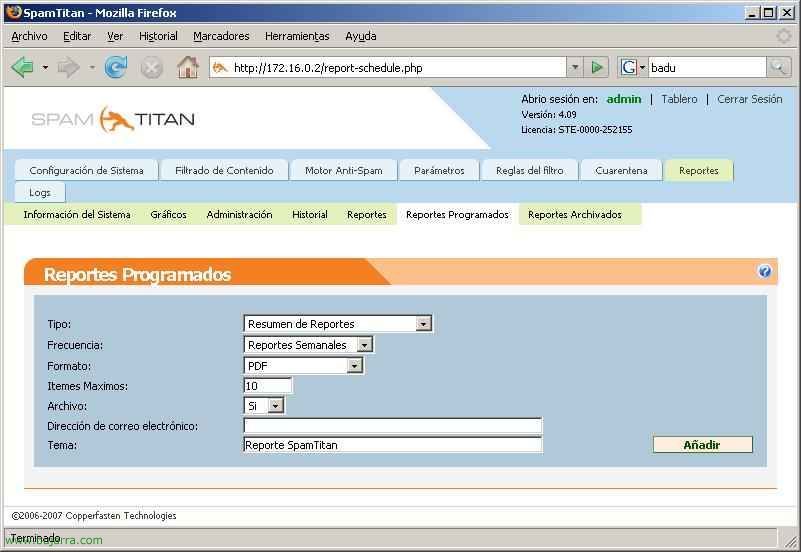Switch to Logs tab
This screenshot has width=801, height=552.
coord(40,193)
